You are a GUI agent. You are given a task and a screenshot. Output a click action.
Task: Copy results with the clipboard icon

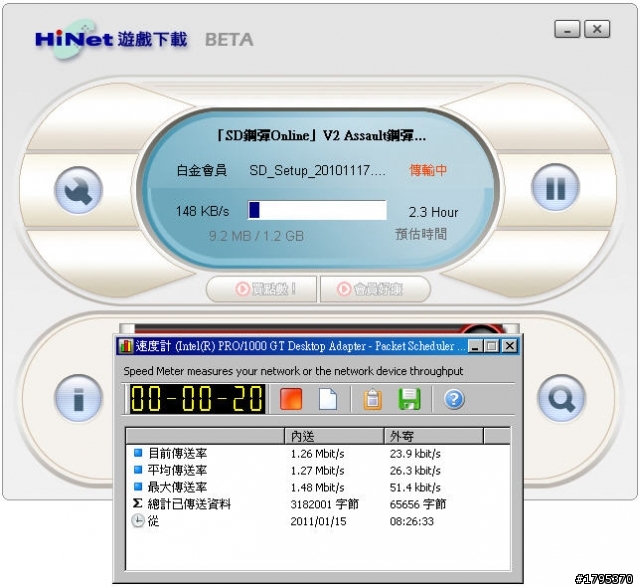click(x=373, y=399)
